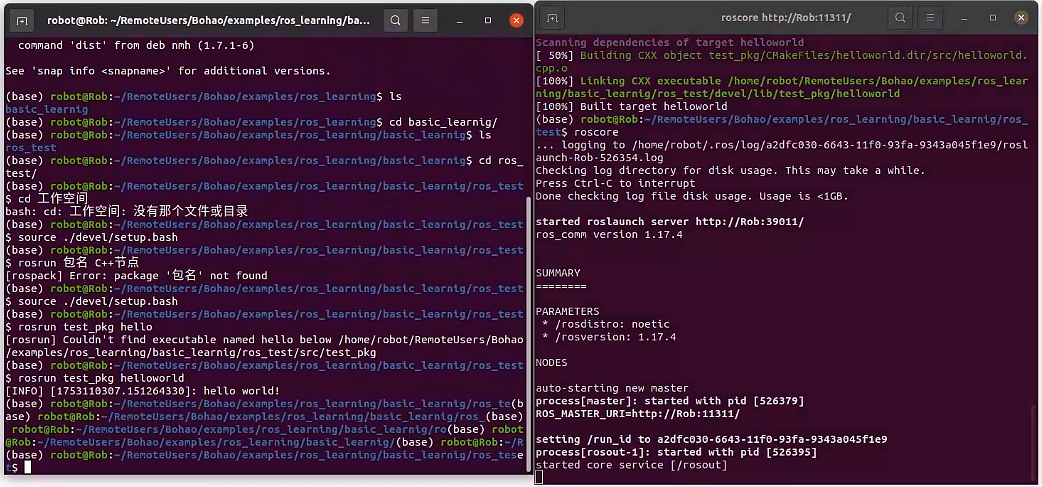This screenshot has width=1042, height=487.
Task: Click 'setting /run_id to a2dfc030' line
Action: tap(712, 439)
